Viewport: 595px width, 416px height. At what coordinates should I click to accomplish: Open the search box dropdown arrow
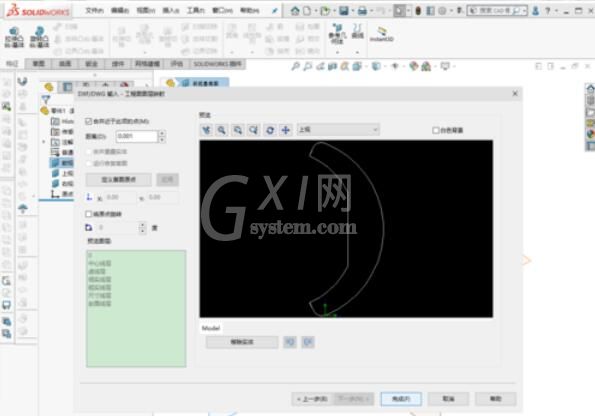click(524, 11)
